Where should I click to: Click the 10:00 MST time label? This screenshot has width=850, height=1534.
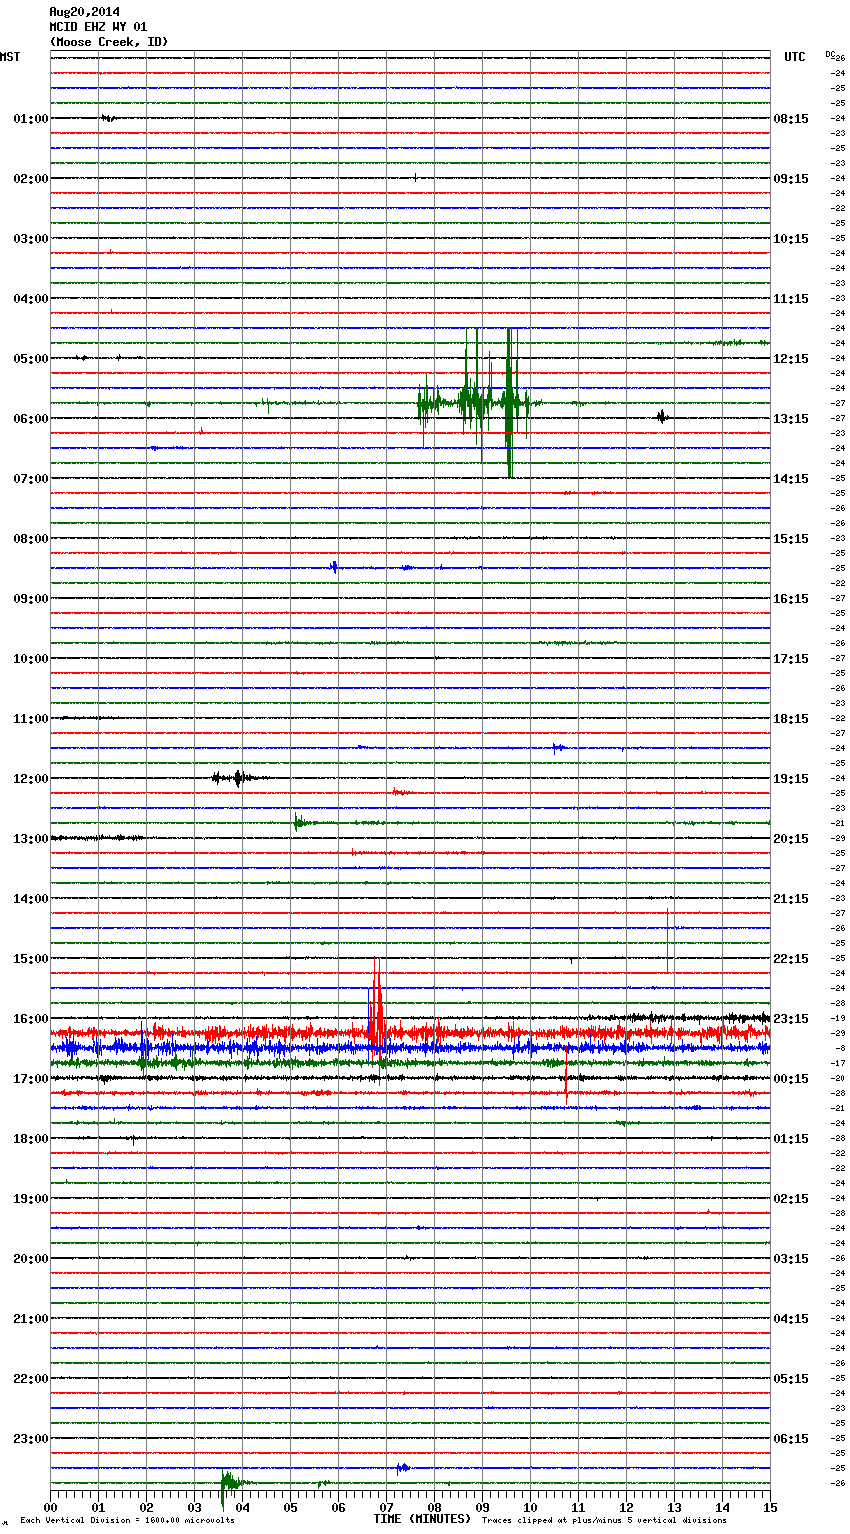pyautogui.click(x=31, y=659)
